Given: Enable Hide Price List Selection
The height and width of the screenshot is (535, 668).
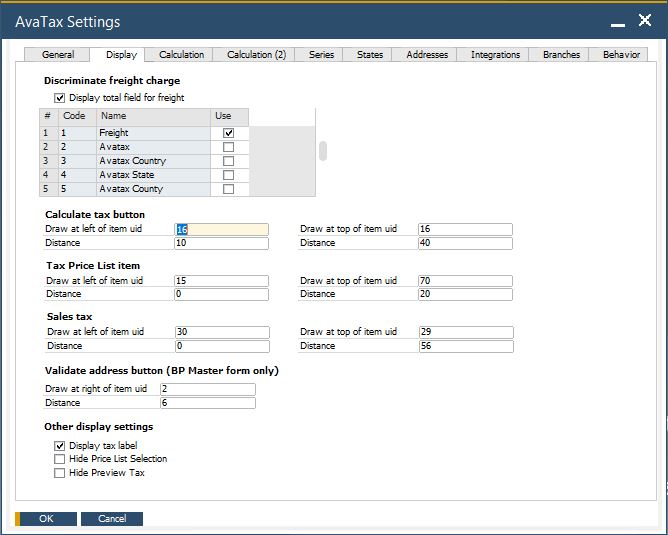Looking at the screenshot, I should pyautogui.click(x=59, y=459).
